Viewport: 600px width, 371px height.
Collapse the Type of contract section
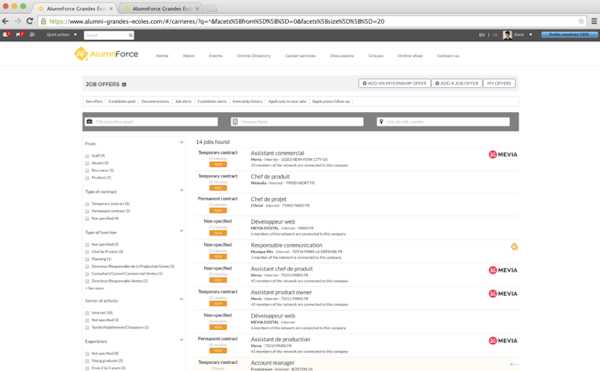coord(181,190)
